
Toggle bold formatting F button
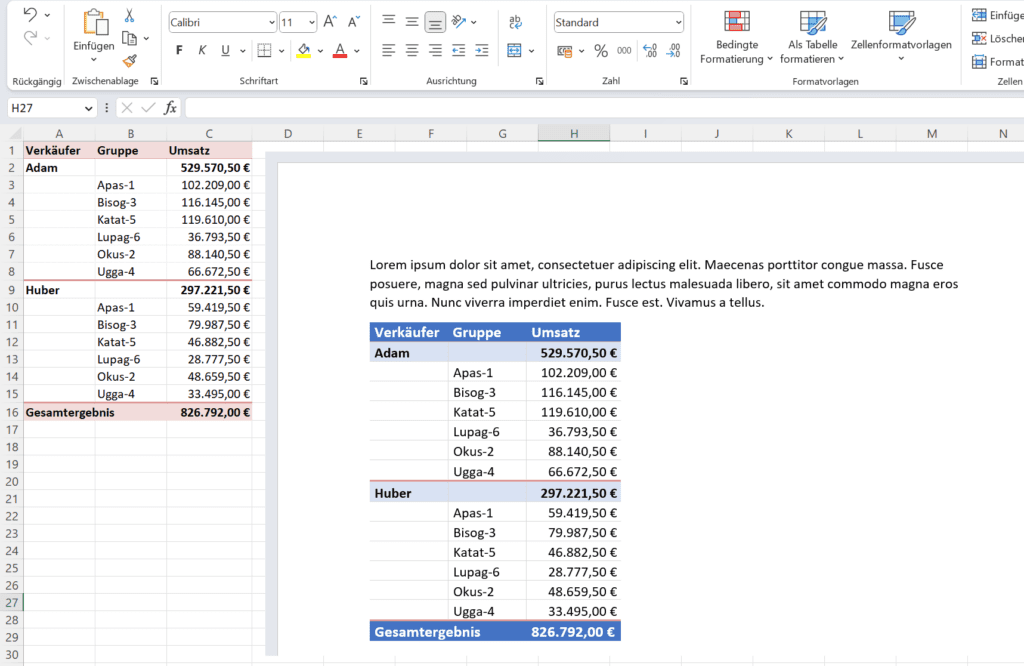[179, 50]
